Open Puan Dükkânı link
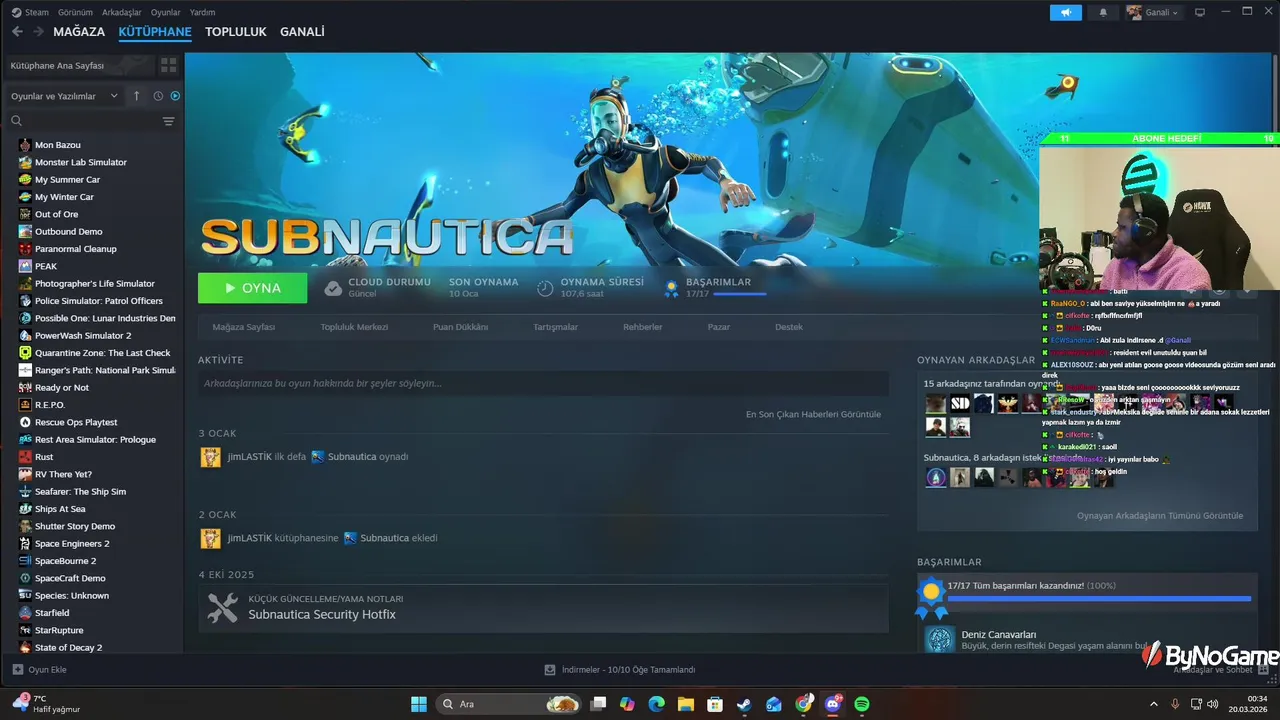The image size is (1280, 720). pos(460,327)
